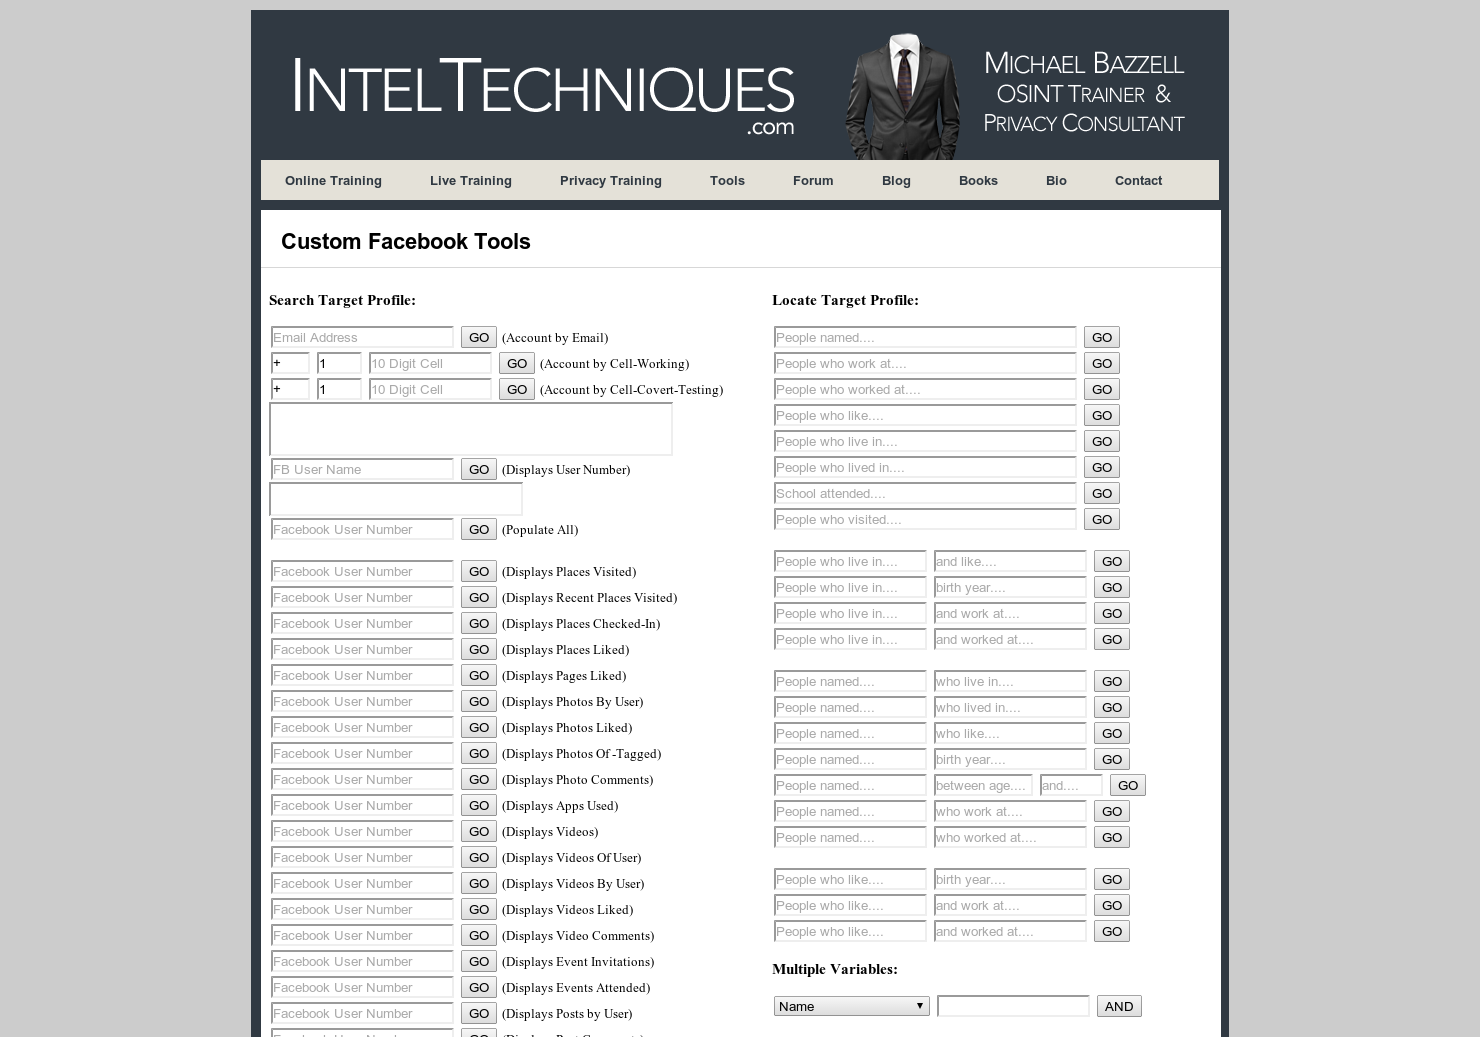
Task: Click the People who work at field
Action: pos(925,363)
